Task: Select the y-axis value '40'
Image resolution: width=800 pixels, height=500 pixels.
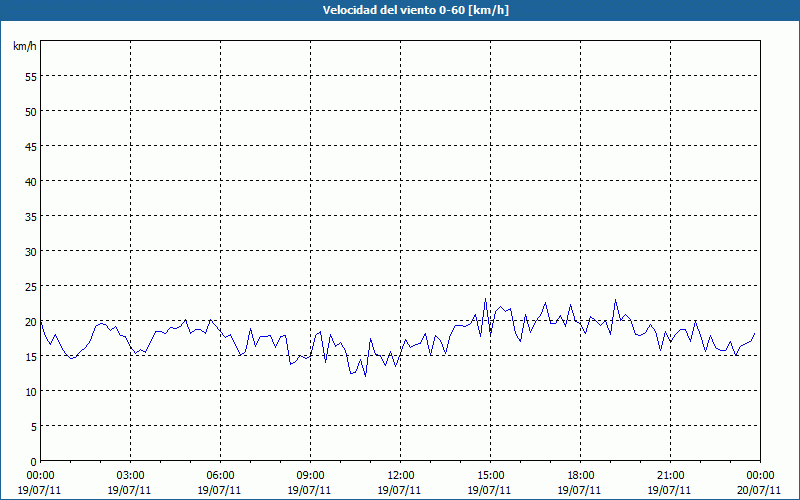Action: [30, 181]
